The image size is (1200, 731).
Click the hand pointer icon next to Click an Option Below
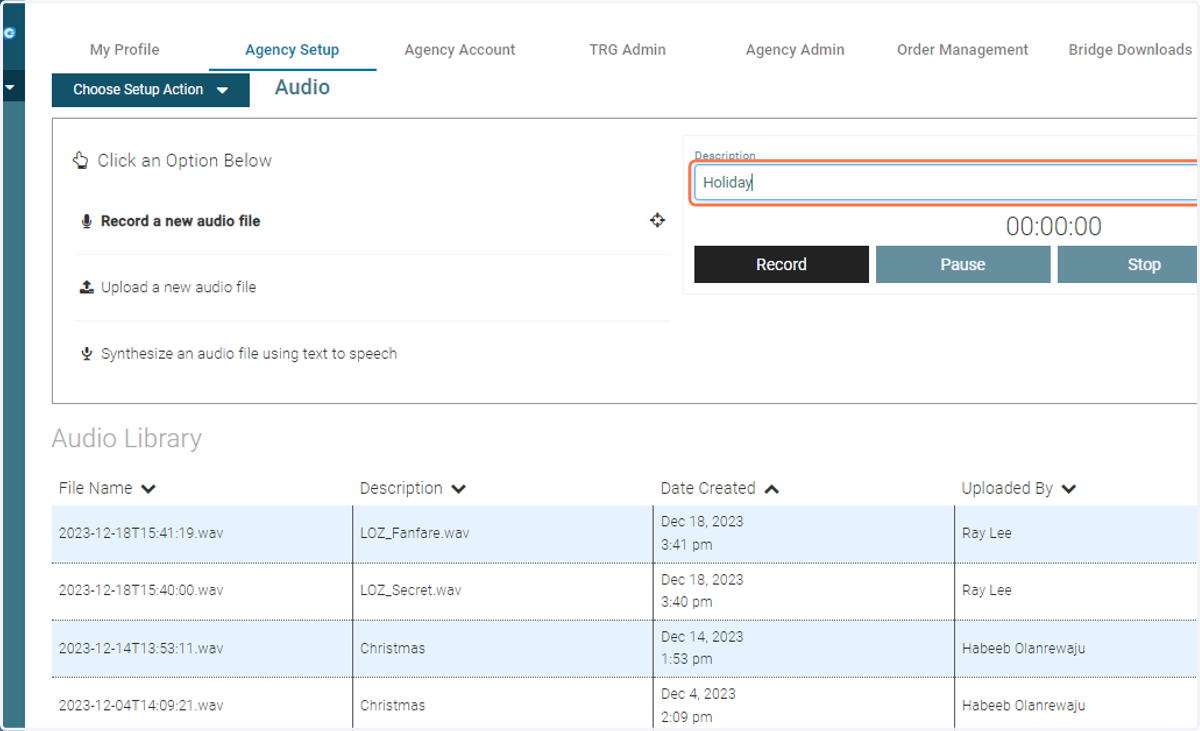pos(81,160)
